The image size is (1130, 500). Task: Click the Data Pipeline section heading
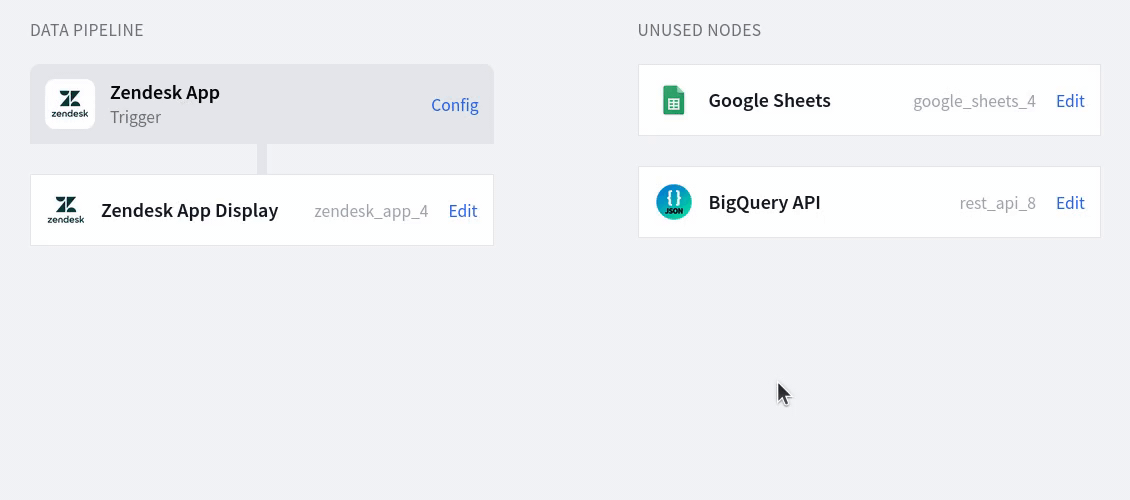click(87, 30)
